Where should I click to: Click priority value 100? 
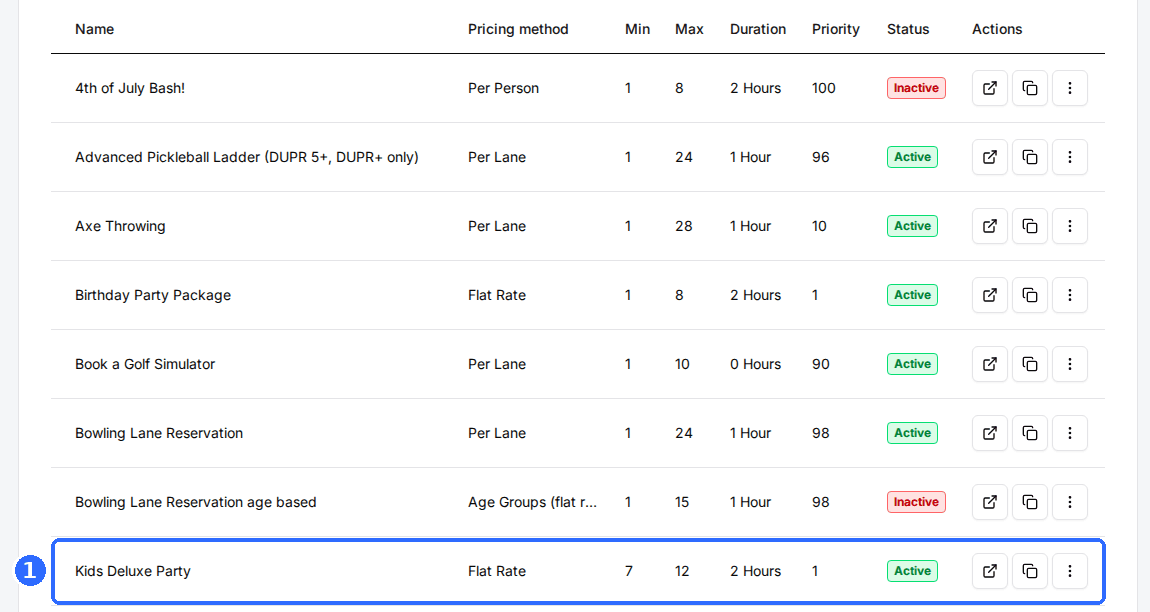824,88
